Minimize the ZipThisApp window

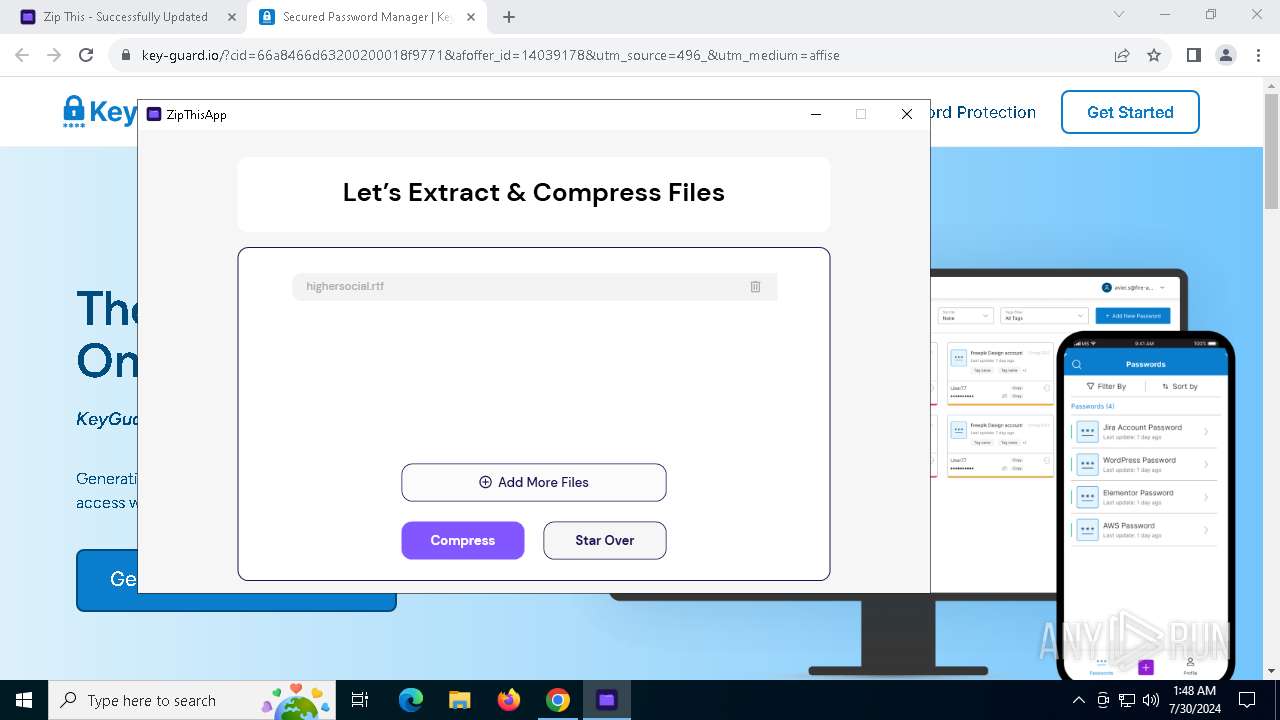[816, 114]
